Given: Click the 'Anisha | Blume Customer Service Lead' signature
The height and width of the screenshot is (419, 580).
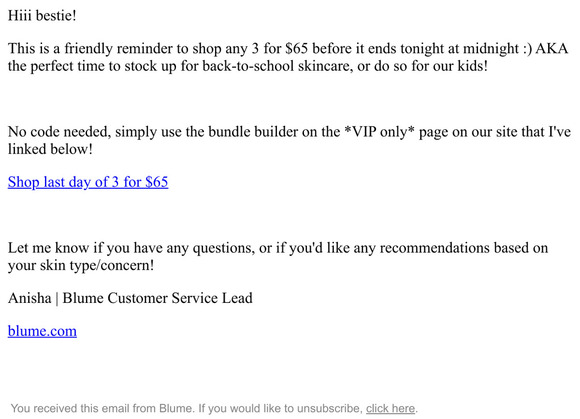Looking at the screenshot, I should (x=130, y=298).
